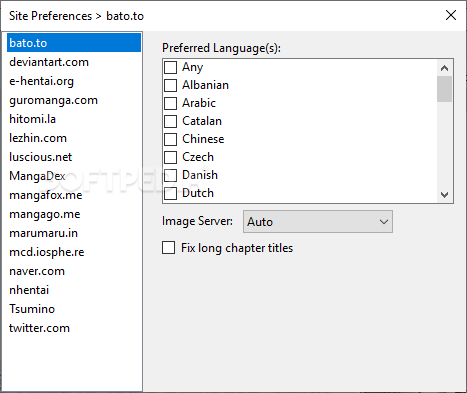This screenshot has width=467, height=393.
Task: Select naver.com entry
Action: coord(74,271)
